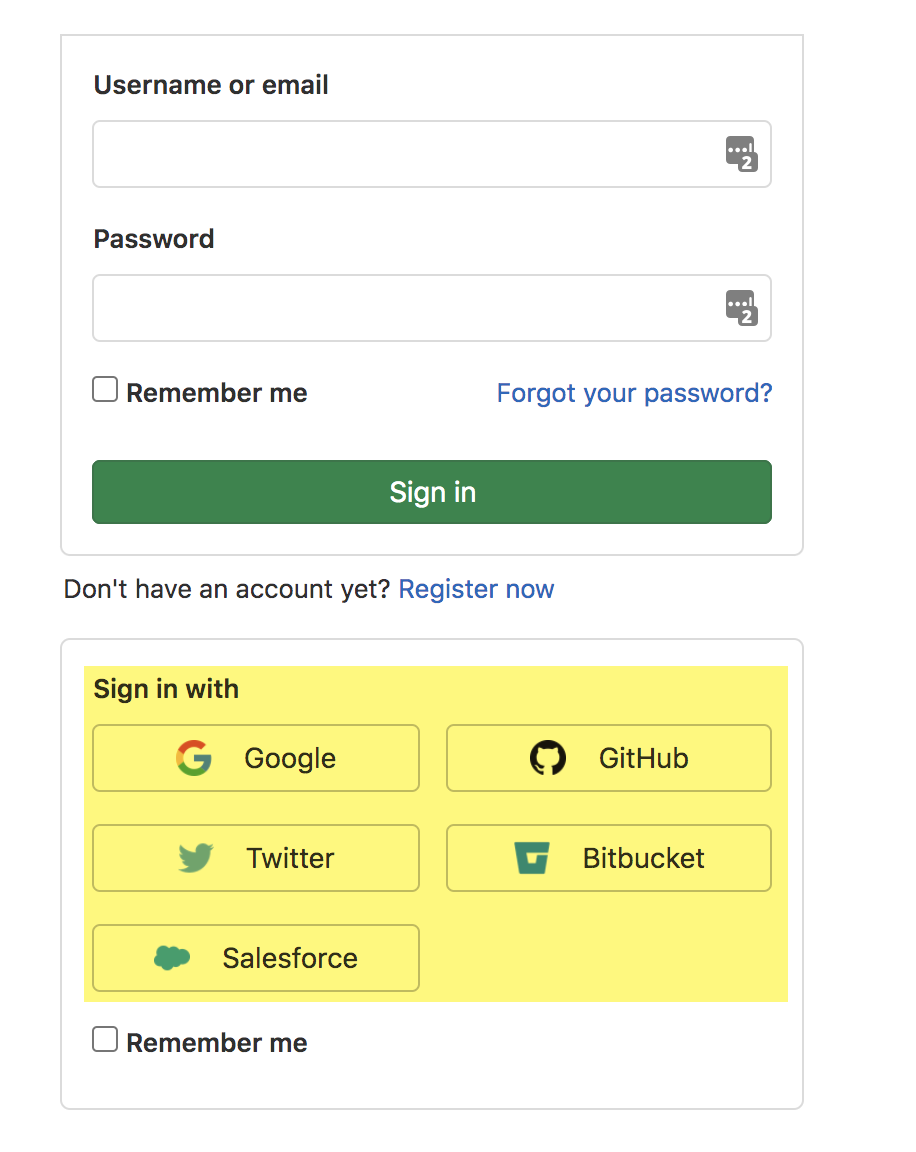Click "Remember me" label text below Salesforce

[x=217, y=1043]
